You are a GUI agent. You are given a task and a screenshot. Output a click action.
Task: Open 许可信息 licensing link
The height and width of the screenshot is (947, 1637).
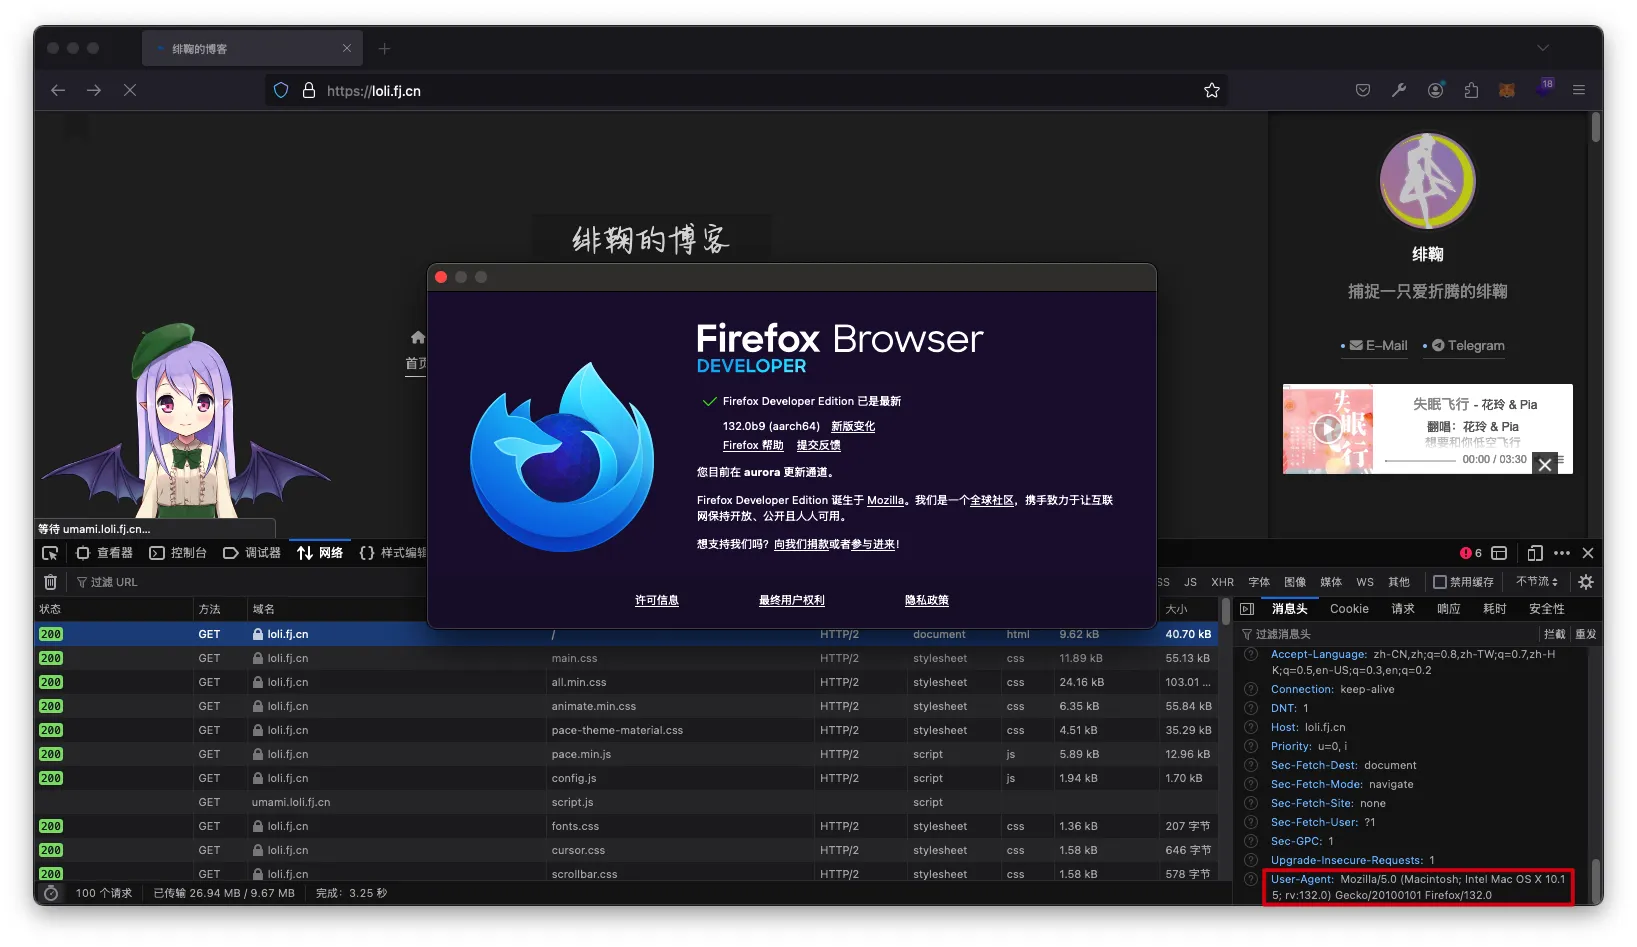coord(657,600)
